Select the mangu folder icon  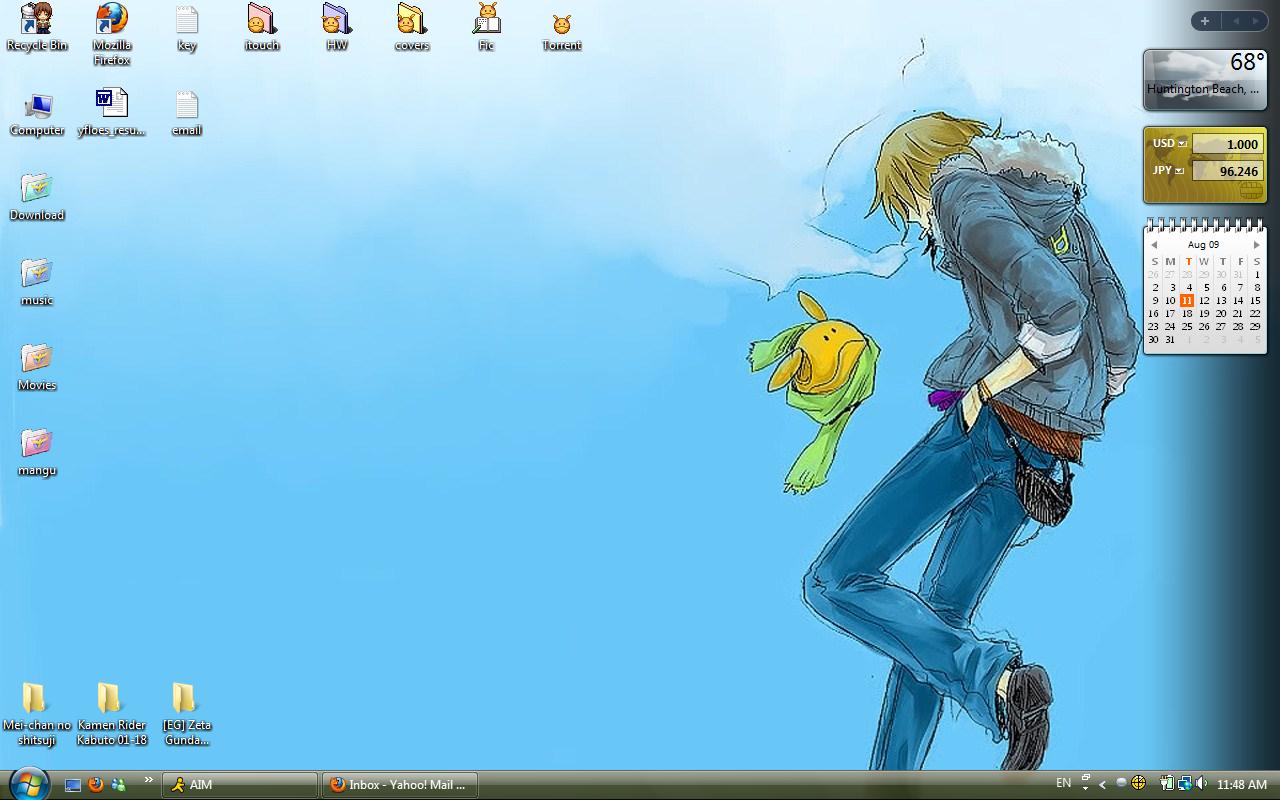(x=37, y=452)
